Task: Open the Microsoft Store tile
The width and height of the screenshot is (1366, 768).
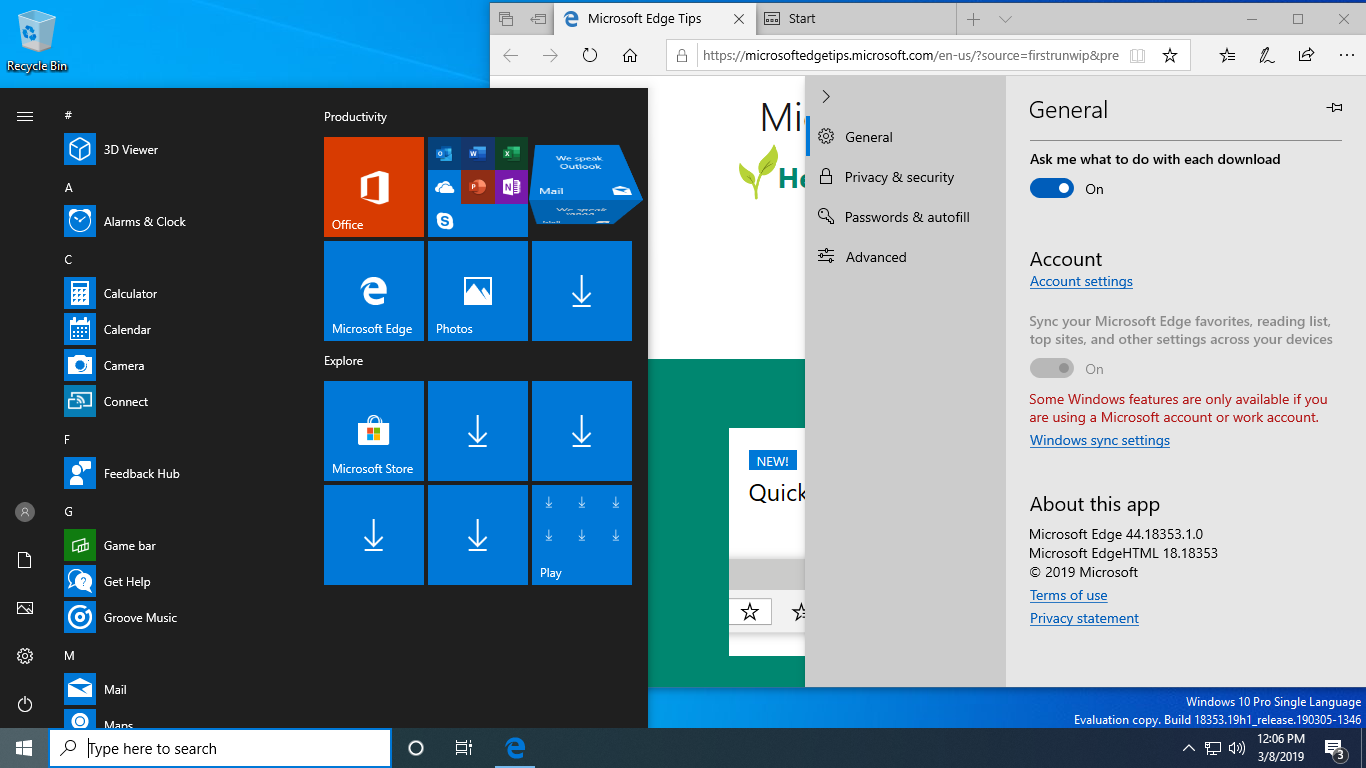Action: pos(374,431)
